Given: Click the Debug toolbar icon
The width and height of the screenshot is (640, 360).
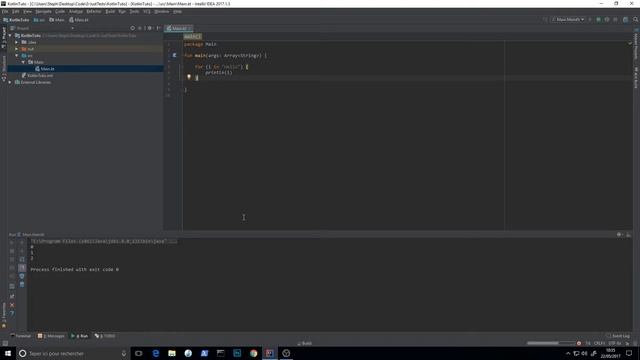Looking at the screenshot, I should tap(607, 19).
